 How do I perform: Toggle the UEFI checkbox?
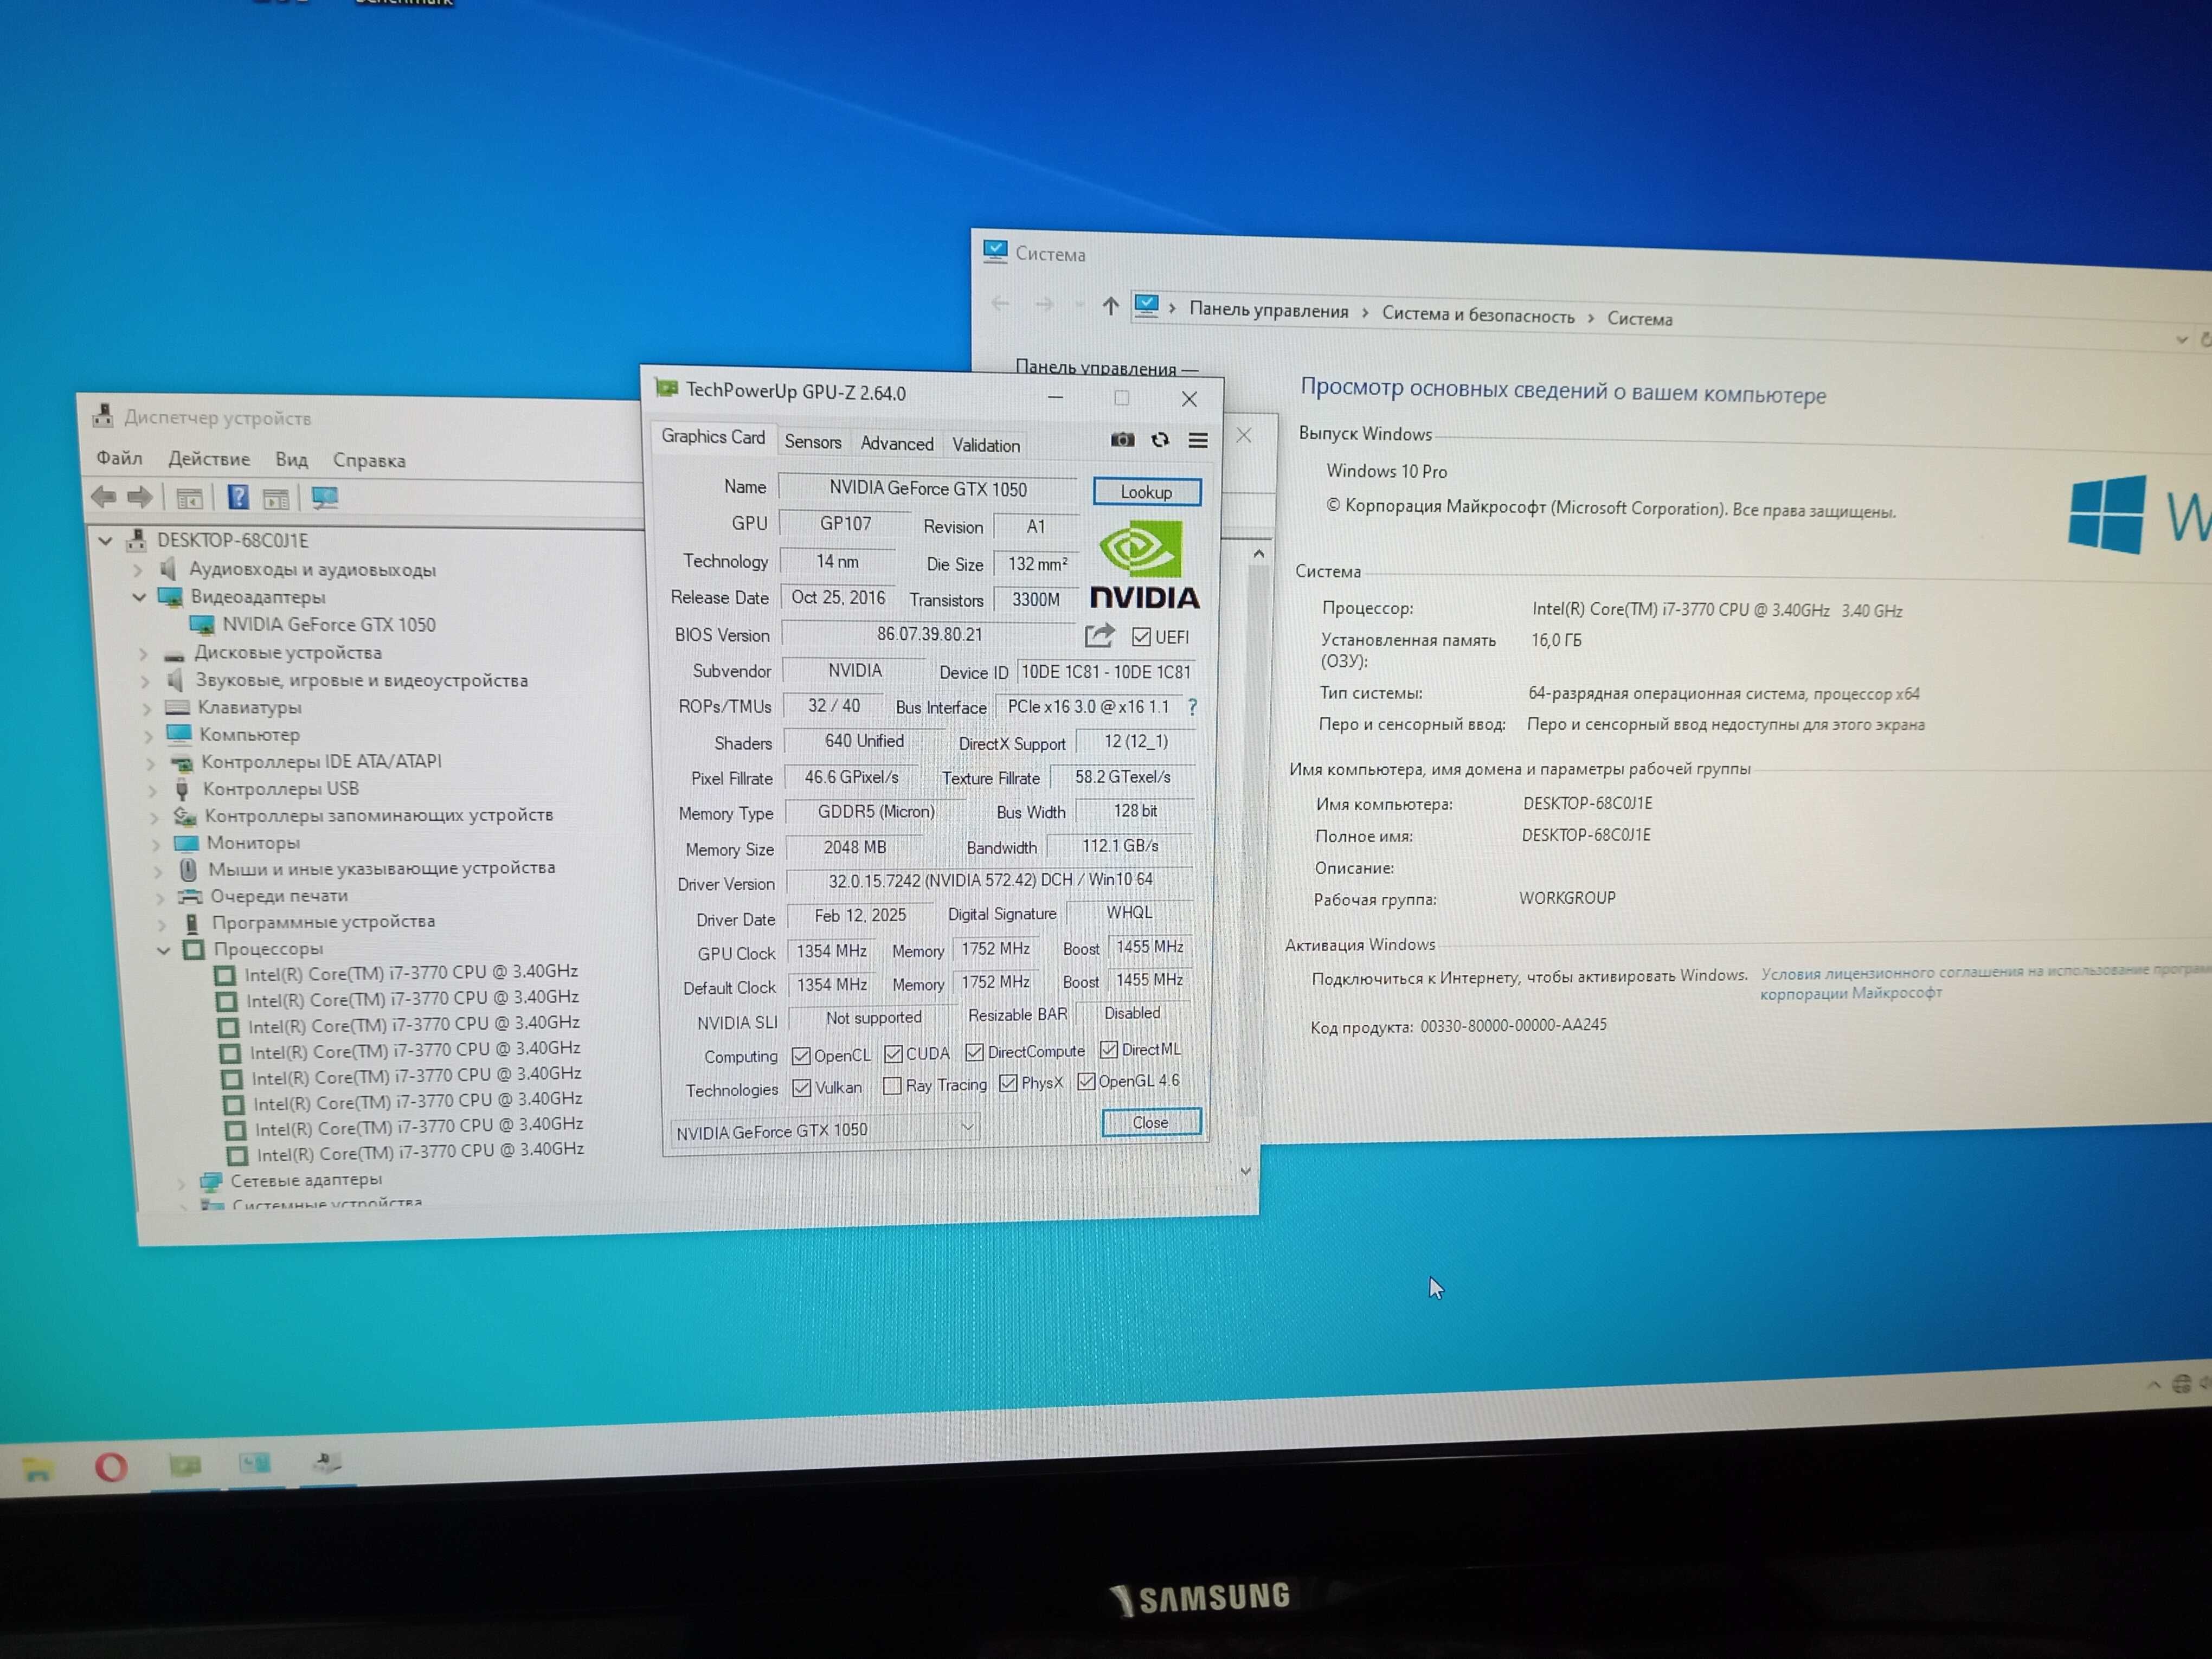[x=1141, y=637]
